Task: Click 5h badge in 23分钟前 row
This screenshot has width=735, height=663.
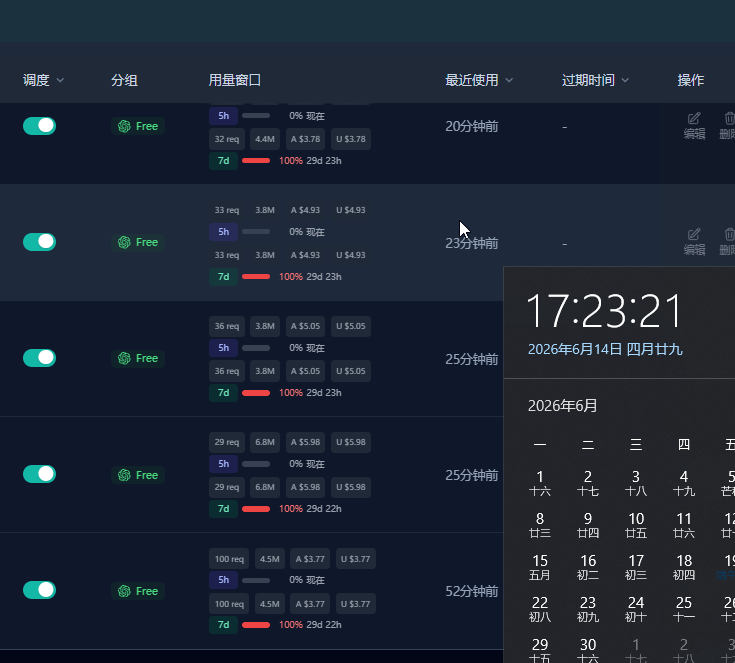Action: [224, 232]
